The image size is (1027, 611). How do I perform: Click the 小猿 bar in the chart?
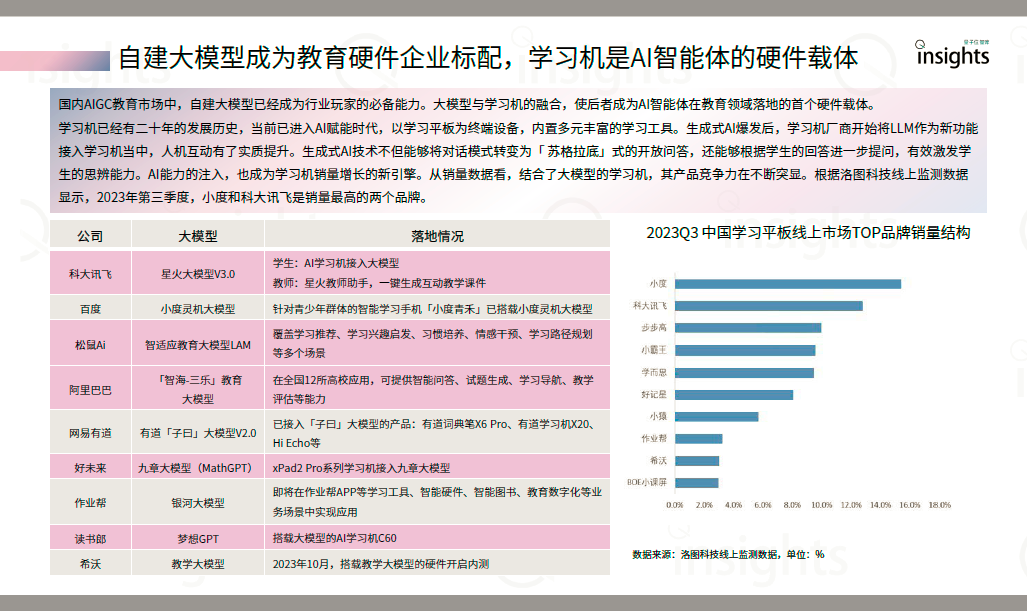click(717, 417)
